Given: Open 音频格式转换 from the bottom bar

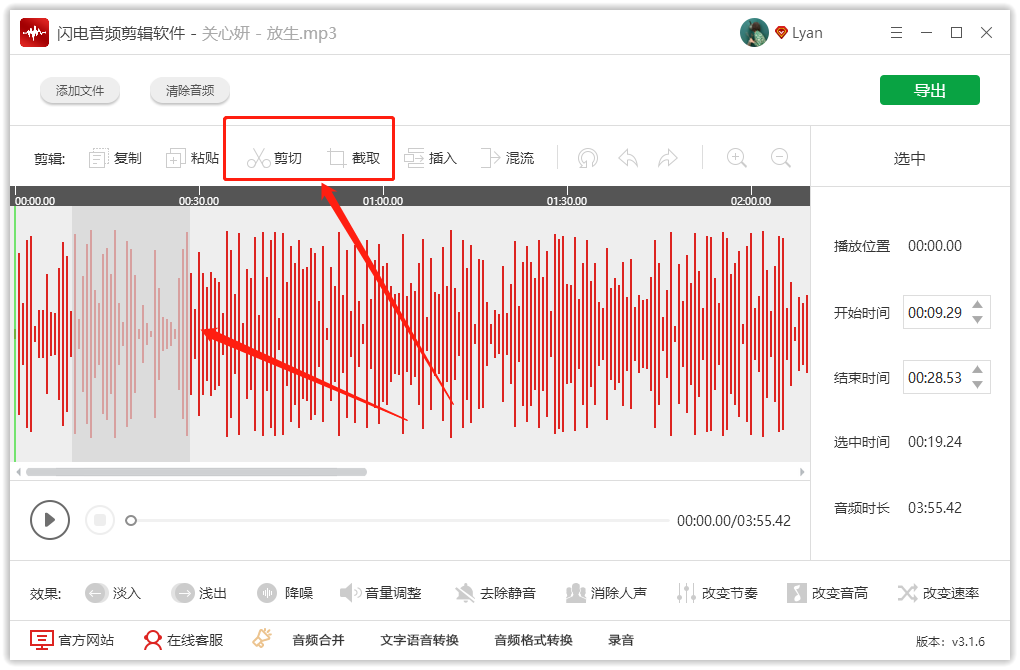Looking at the screenshot, I should tap(531, 640).
